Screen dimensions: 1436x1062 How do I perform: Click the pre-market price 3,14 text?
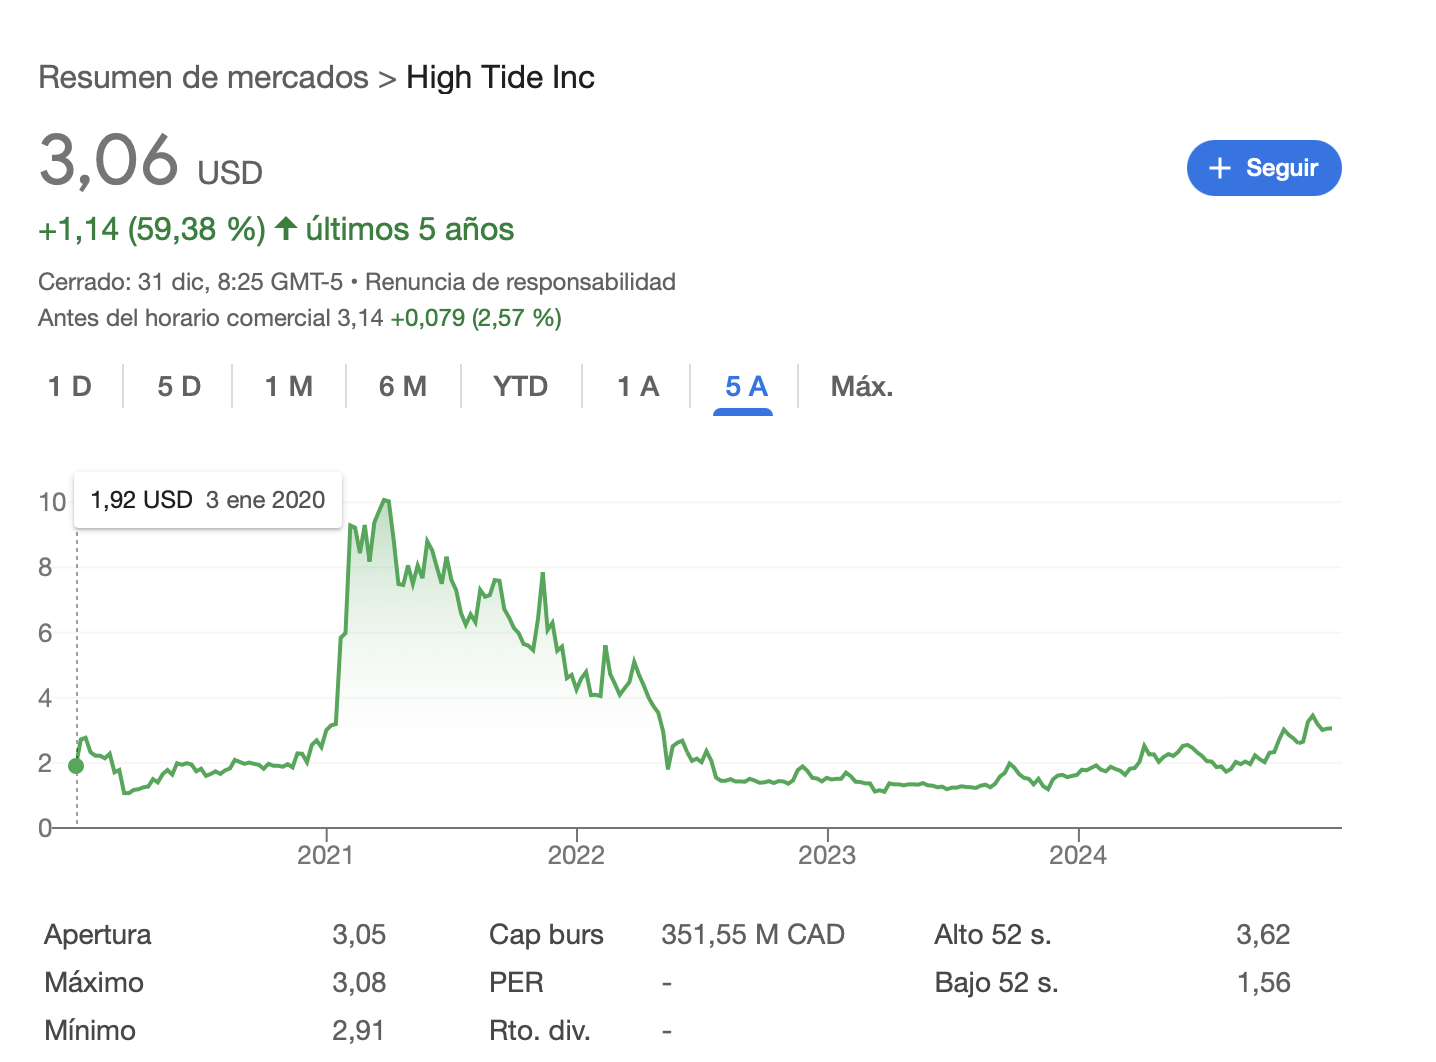coord(360,318)
